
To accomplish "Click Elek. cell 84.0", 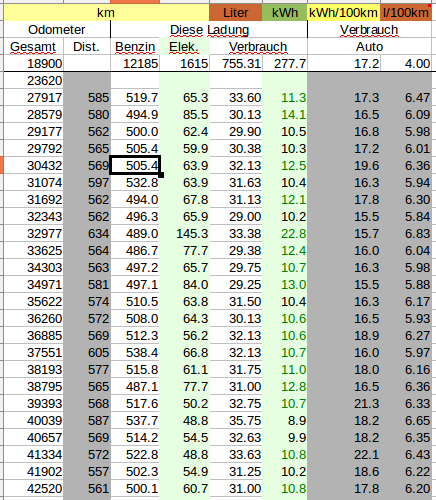I will 184,285.
